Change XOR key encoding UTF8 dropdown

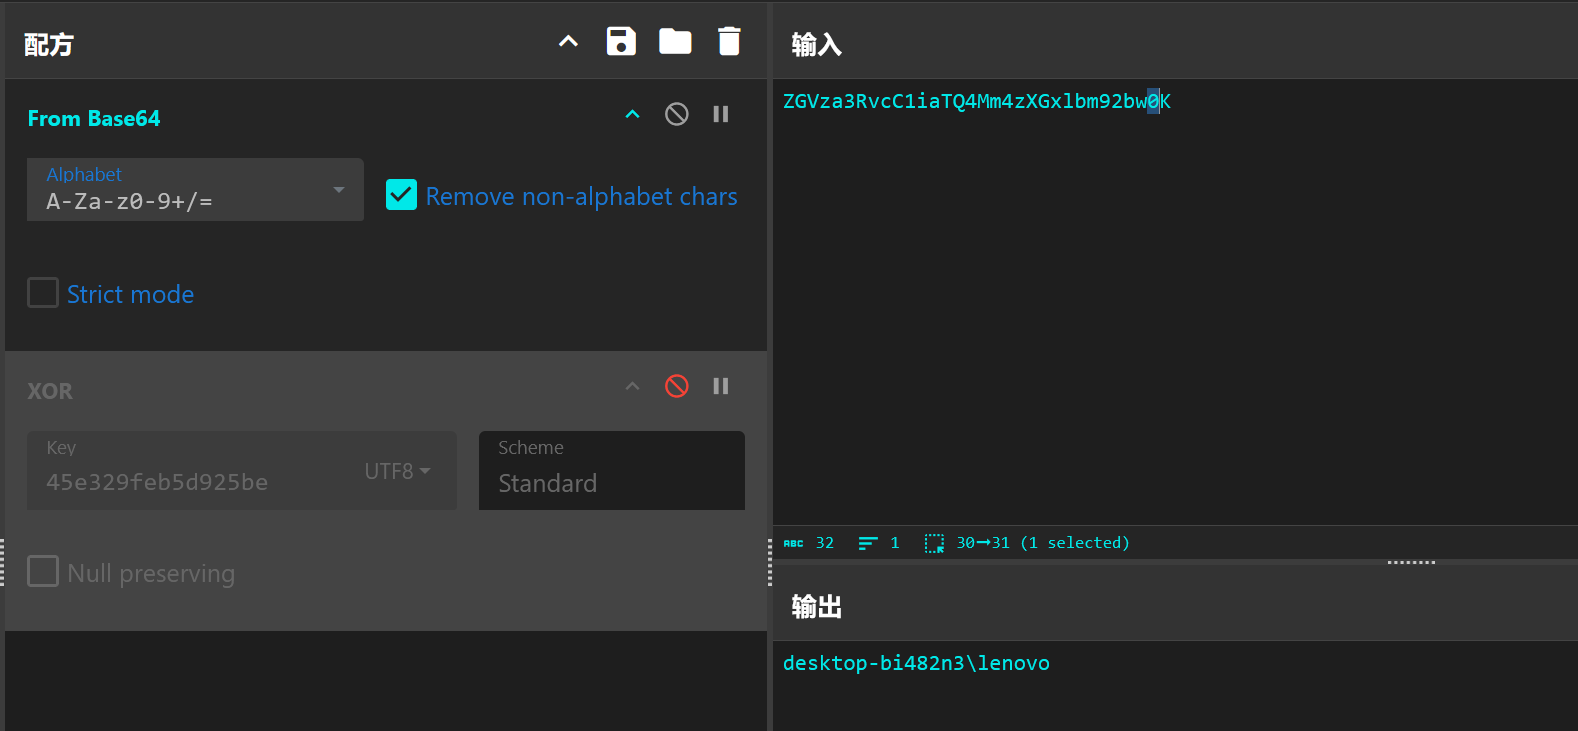coord(397,471)
